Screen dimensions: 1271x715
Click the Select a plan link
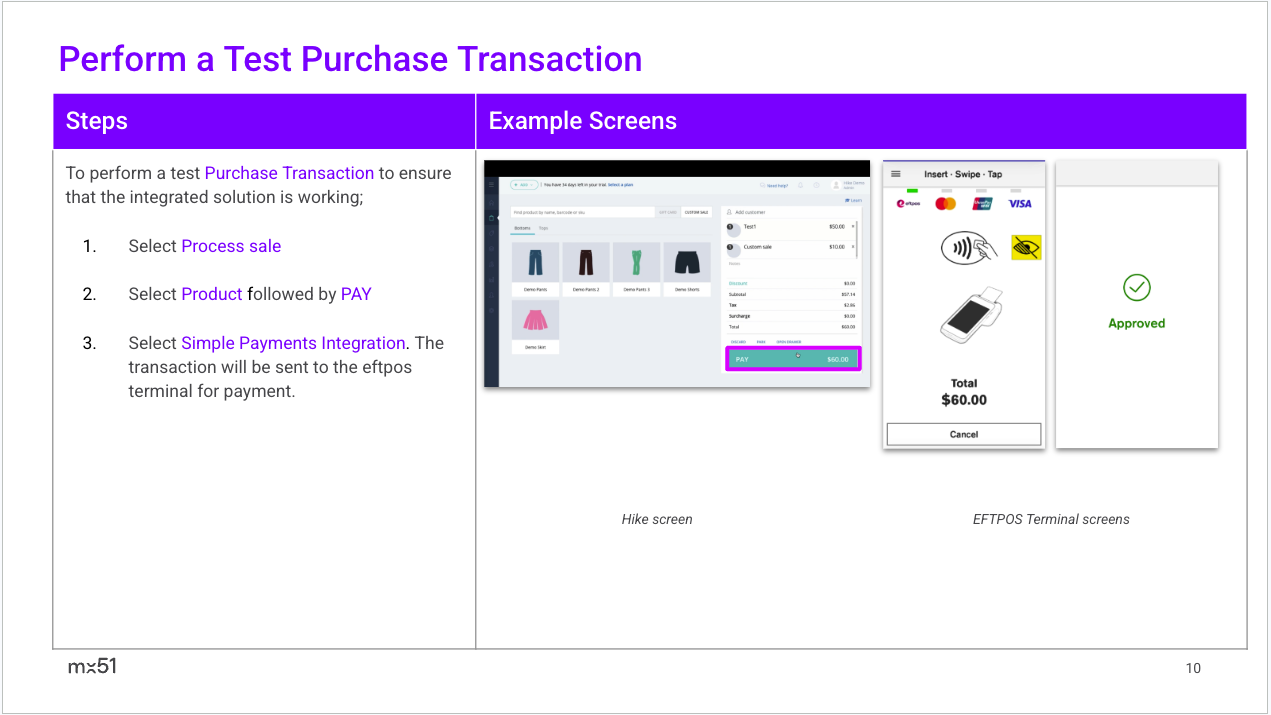point(620,185)
